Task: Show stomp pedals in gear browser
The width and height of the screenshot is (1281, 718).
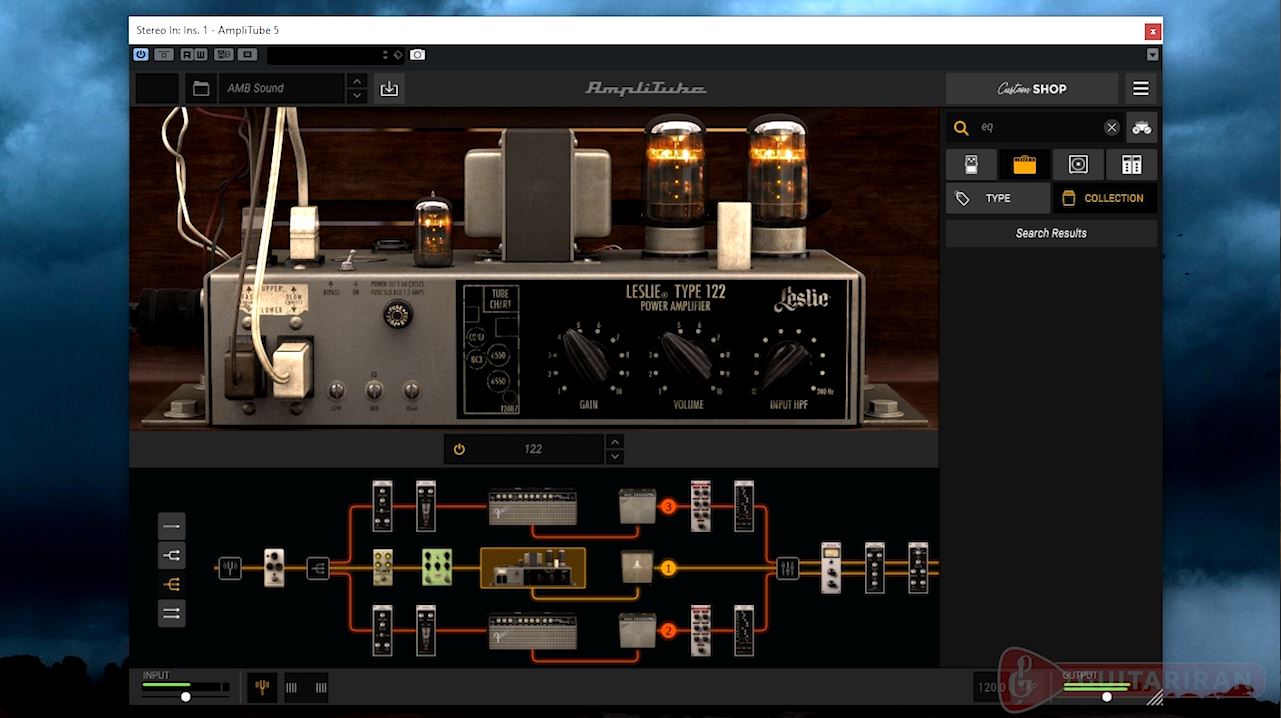Action: [971, 164]
